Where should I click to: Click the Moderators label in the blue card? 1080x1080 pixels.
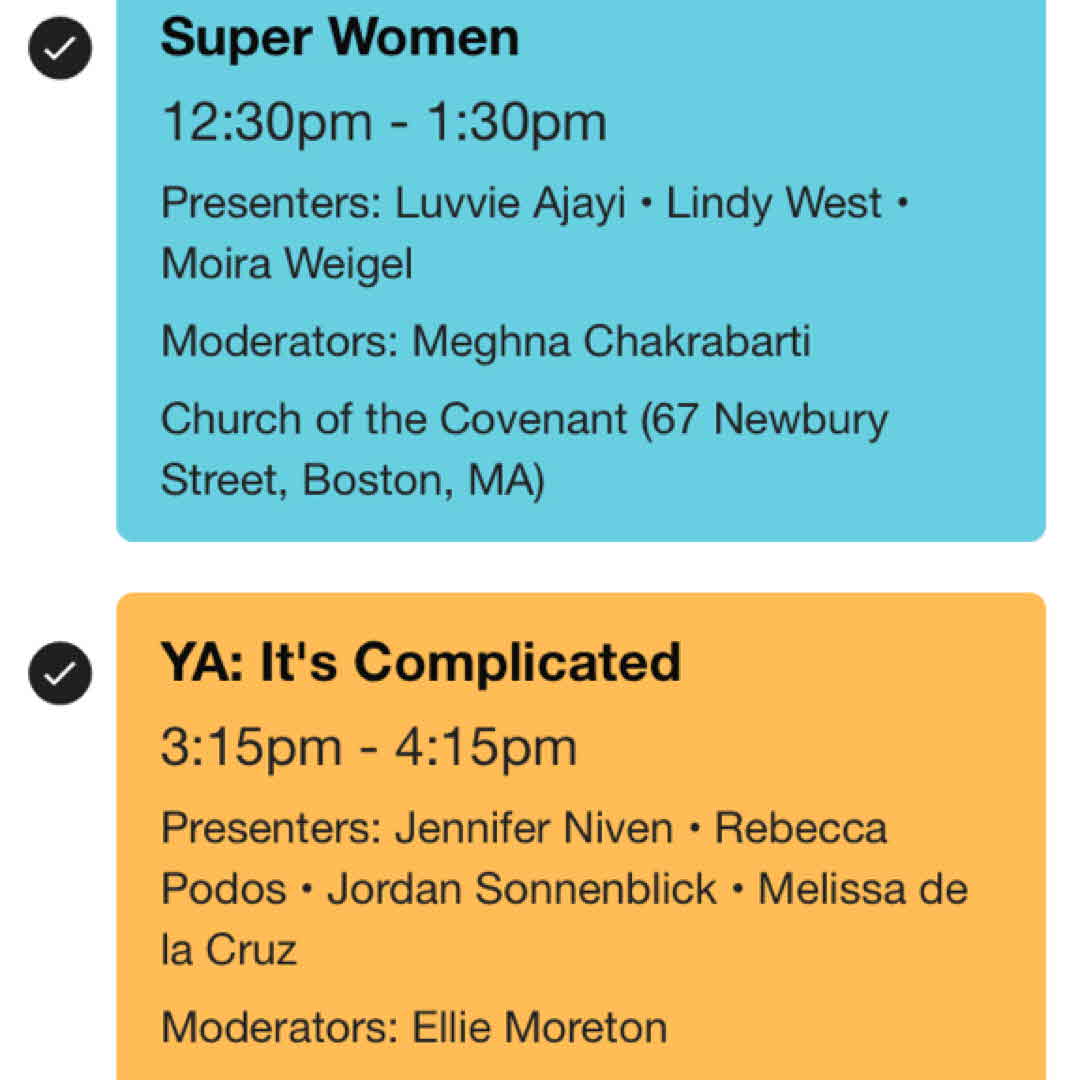pos(279,342)
